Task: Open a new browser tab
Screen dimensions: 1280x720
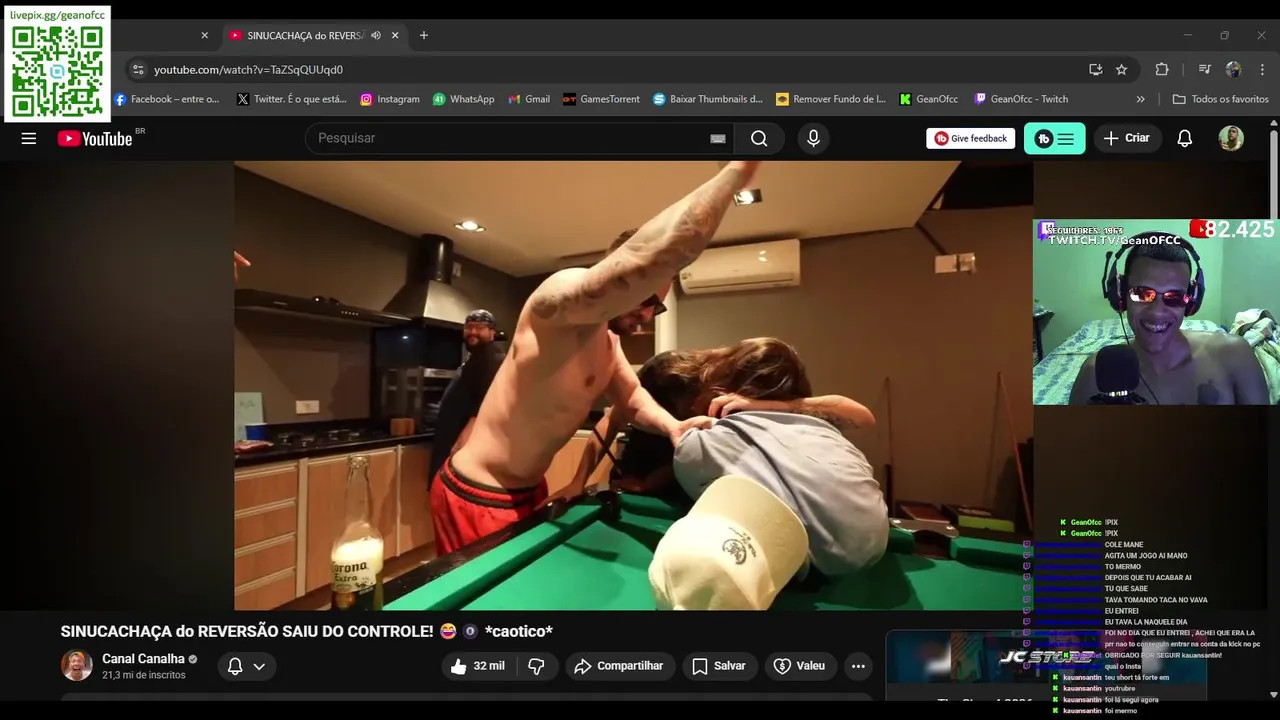Action: (x=424, y=35)
